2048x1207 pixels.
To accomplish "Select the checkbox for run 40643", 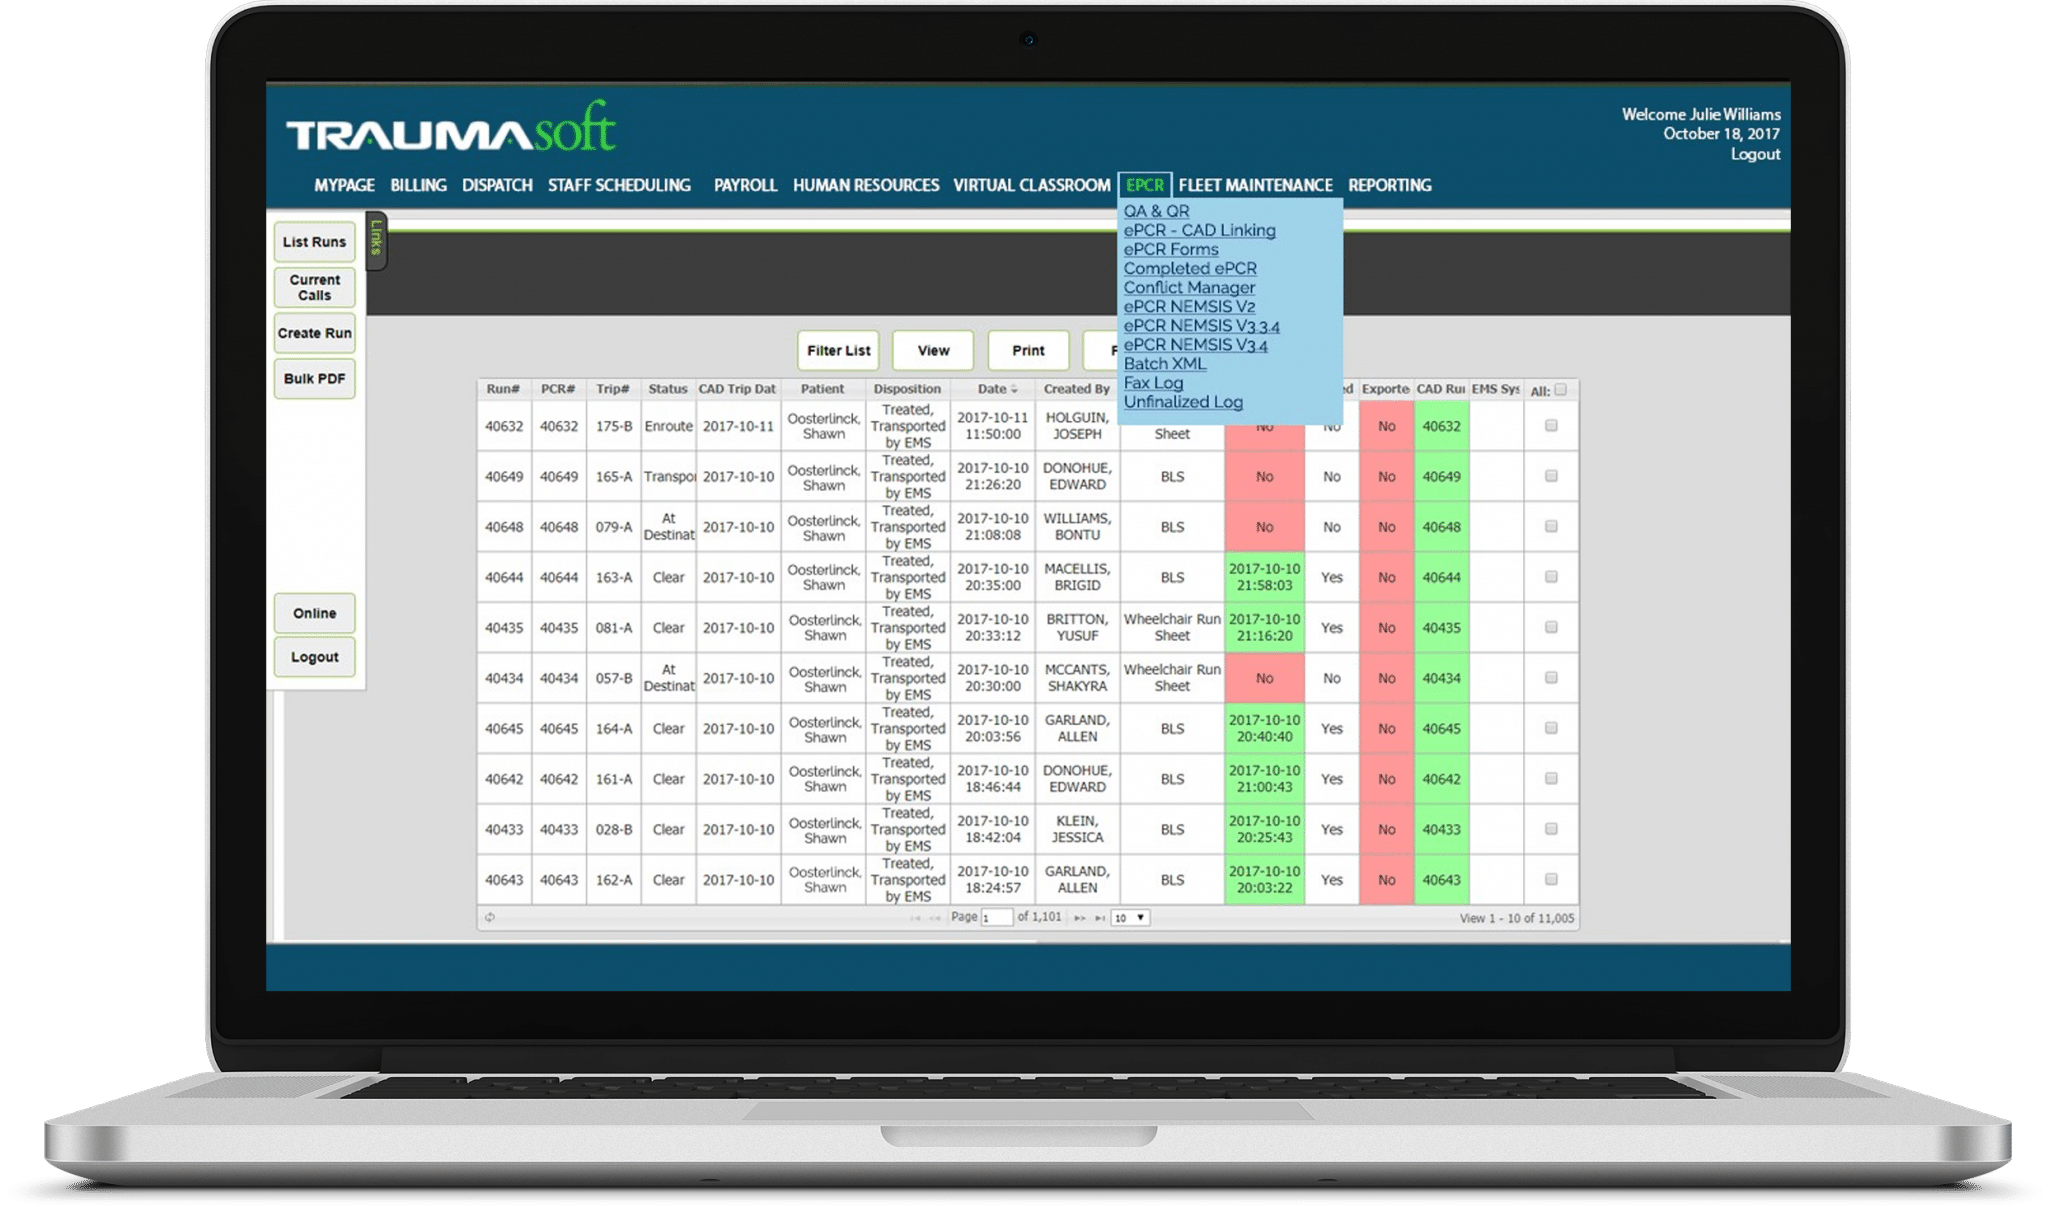I will pyautogui.click(x=1550, y=880).
